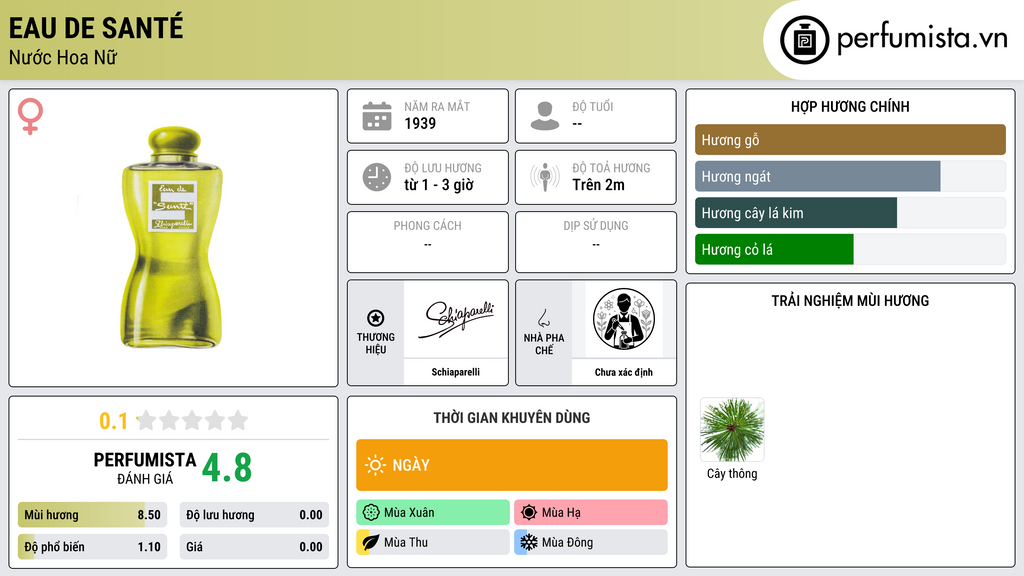Click the Hương ngát accord bar
The image size is (1024, 576).
850,176
